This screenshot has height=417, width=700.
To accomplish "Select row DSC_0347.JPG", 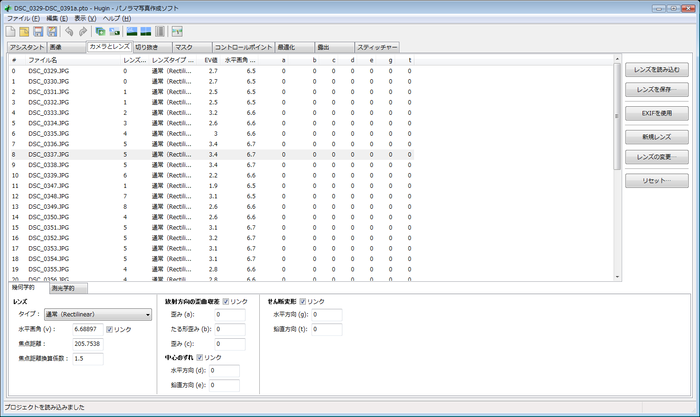I will coord(212,186).
